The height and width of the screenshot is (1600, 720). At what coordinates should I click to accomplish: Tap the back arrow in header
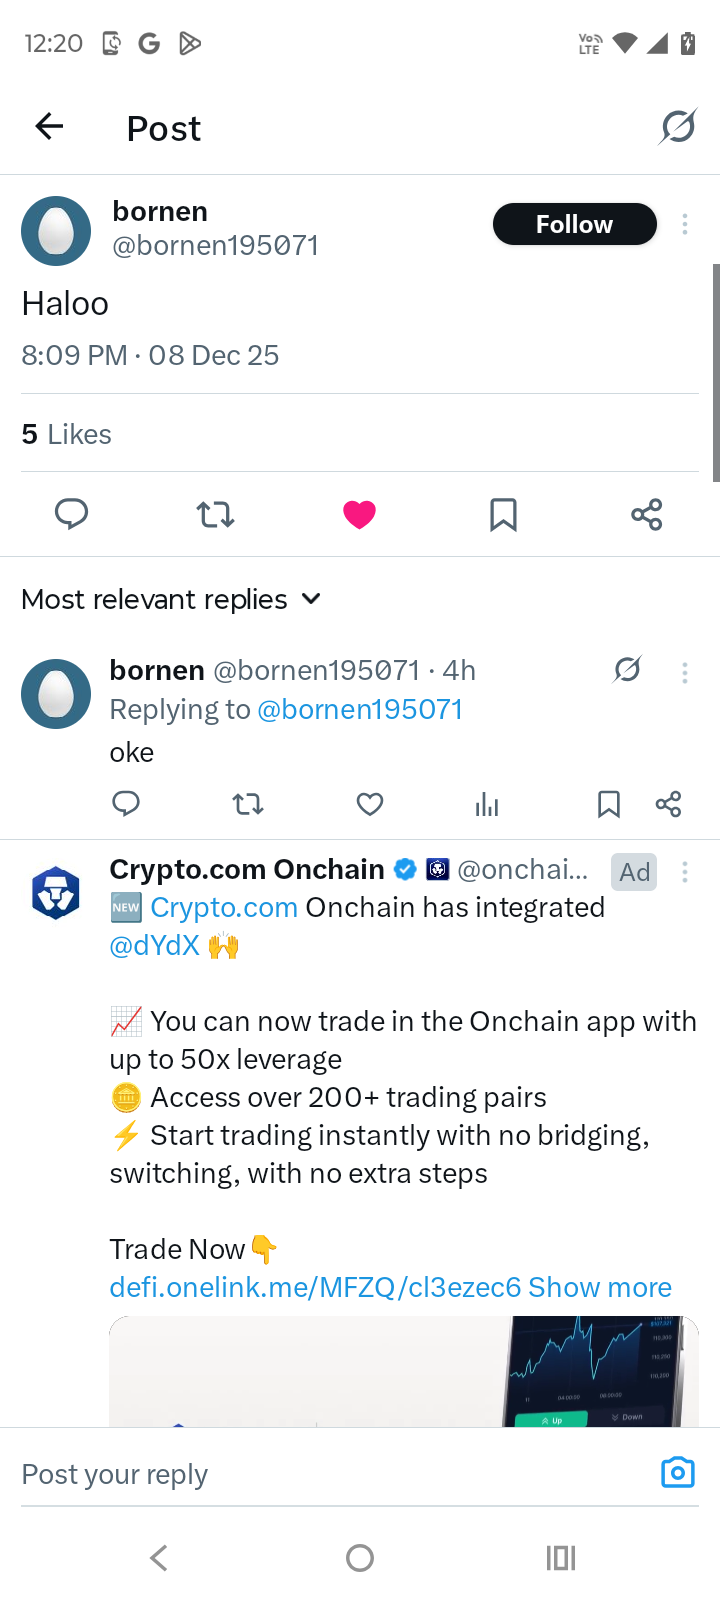click(49, 127)
